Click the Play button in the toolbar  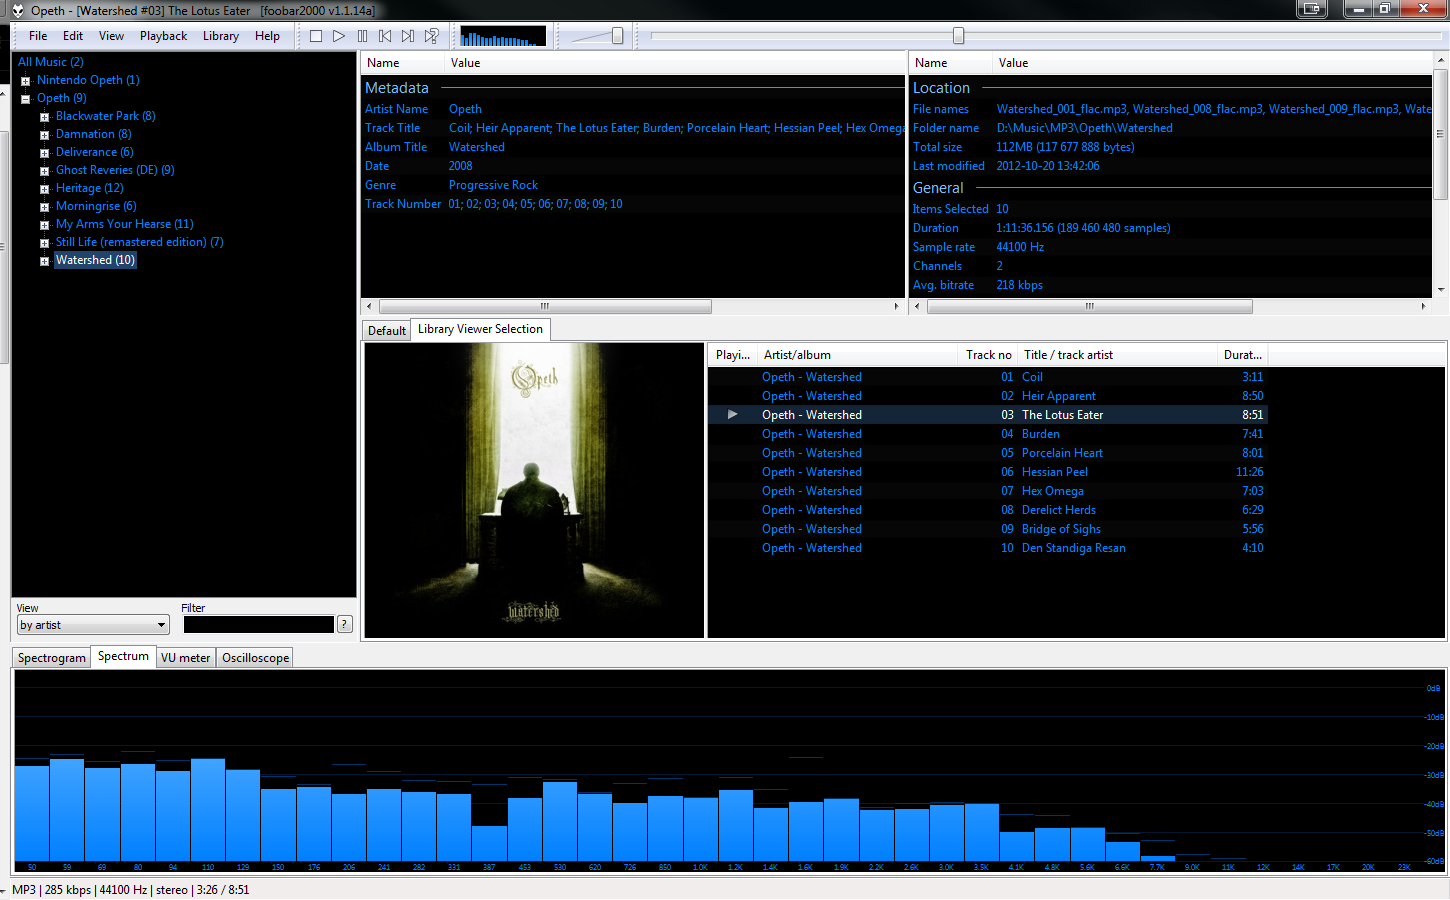[x=339, y=36]
